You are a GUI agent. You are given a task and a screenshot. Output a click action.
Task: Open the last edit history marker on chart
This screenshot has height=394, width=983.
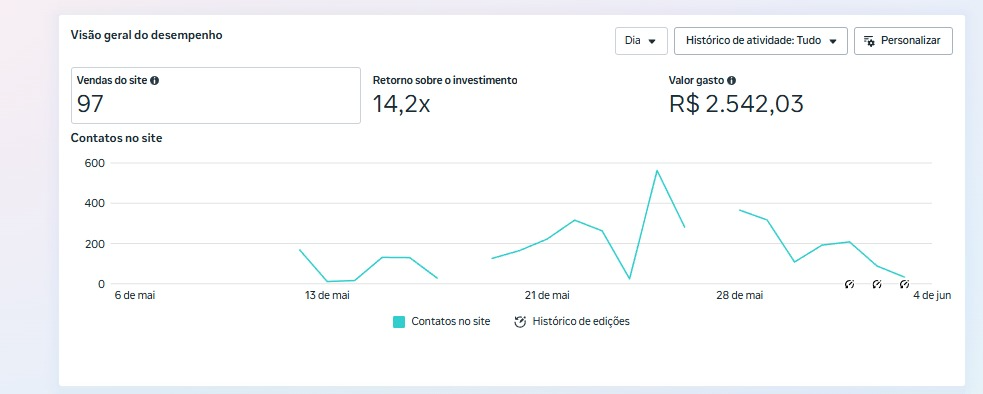tap(904, 284)
